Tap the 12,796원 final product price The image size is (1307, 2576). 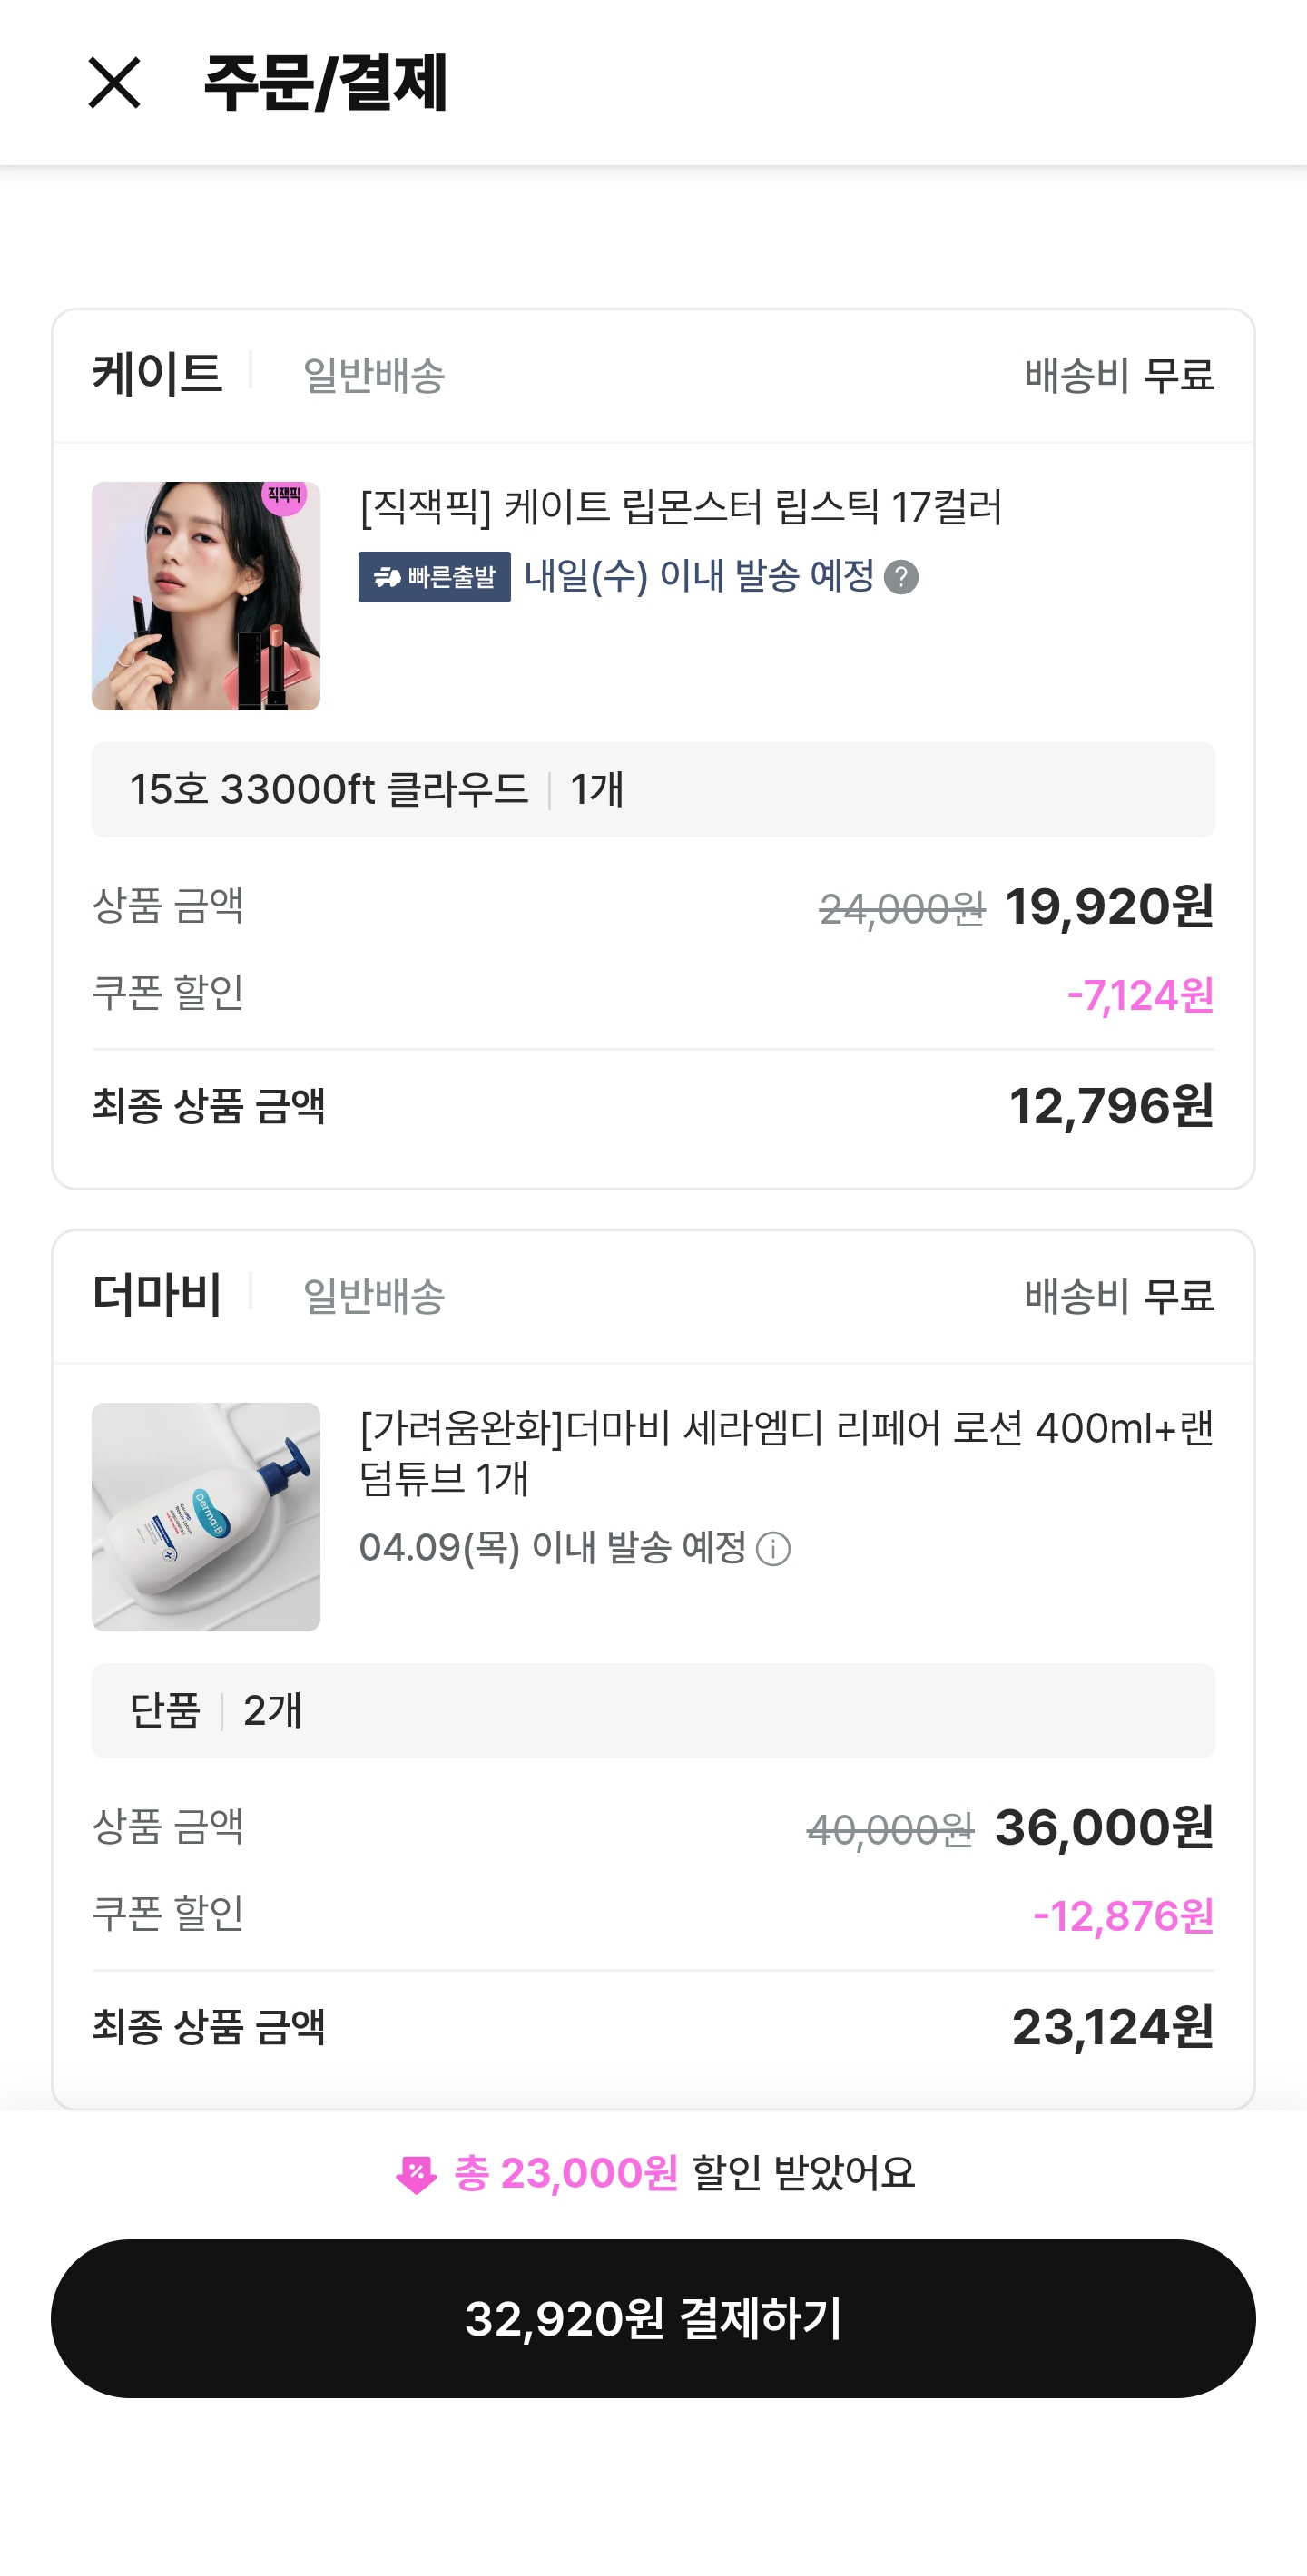click(x=1111, y=1106)
